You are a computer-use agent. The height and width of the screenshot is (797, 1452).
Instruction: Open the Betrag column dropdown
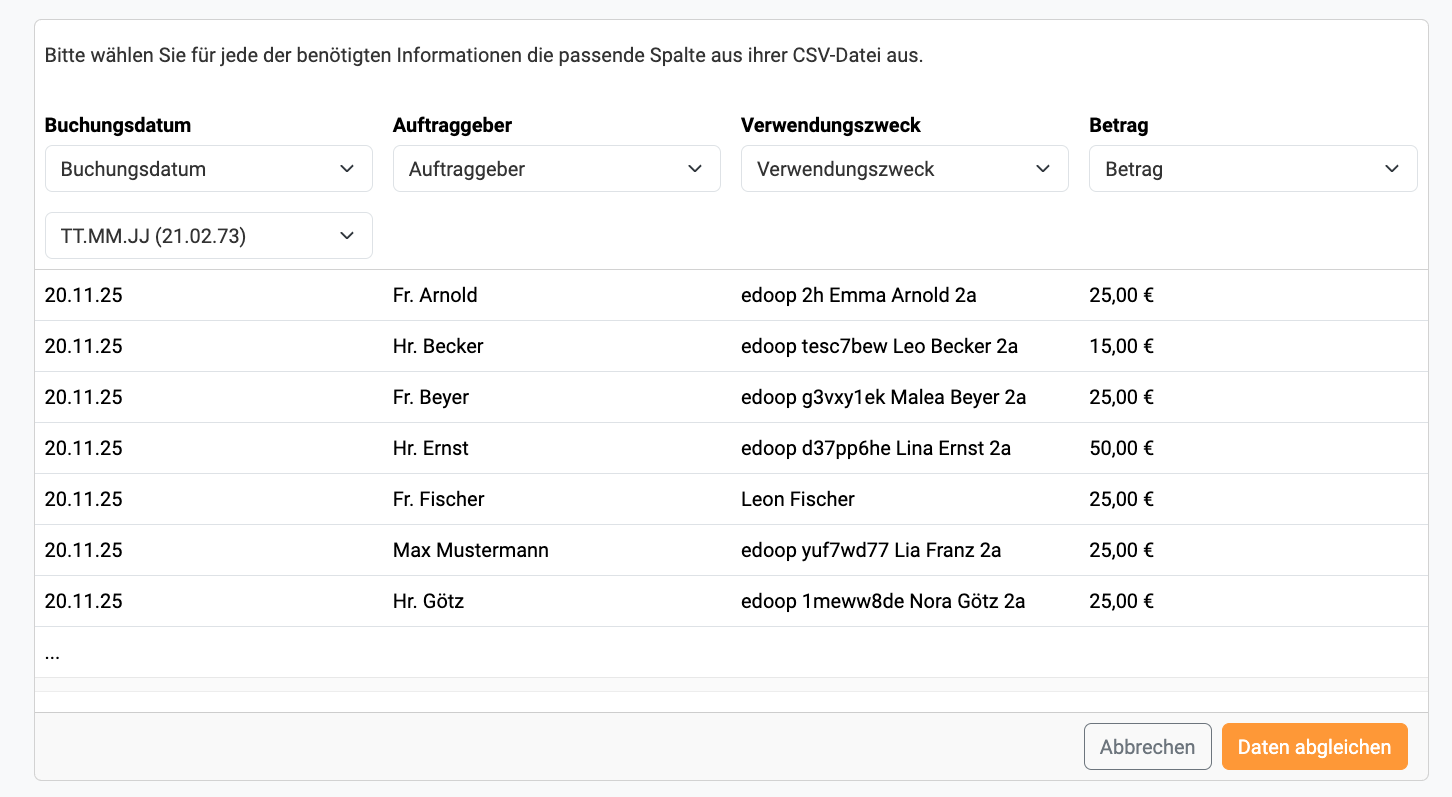click(1252, 169)
